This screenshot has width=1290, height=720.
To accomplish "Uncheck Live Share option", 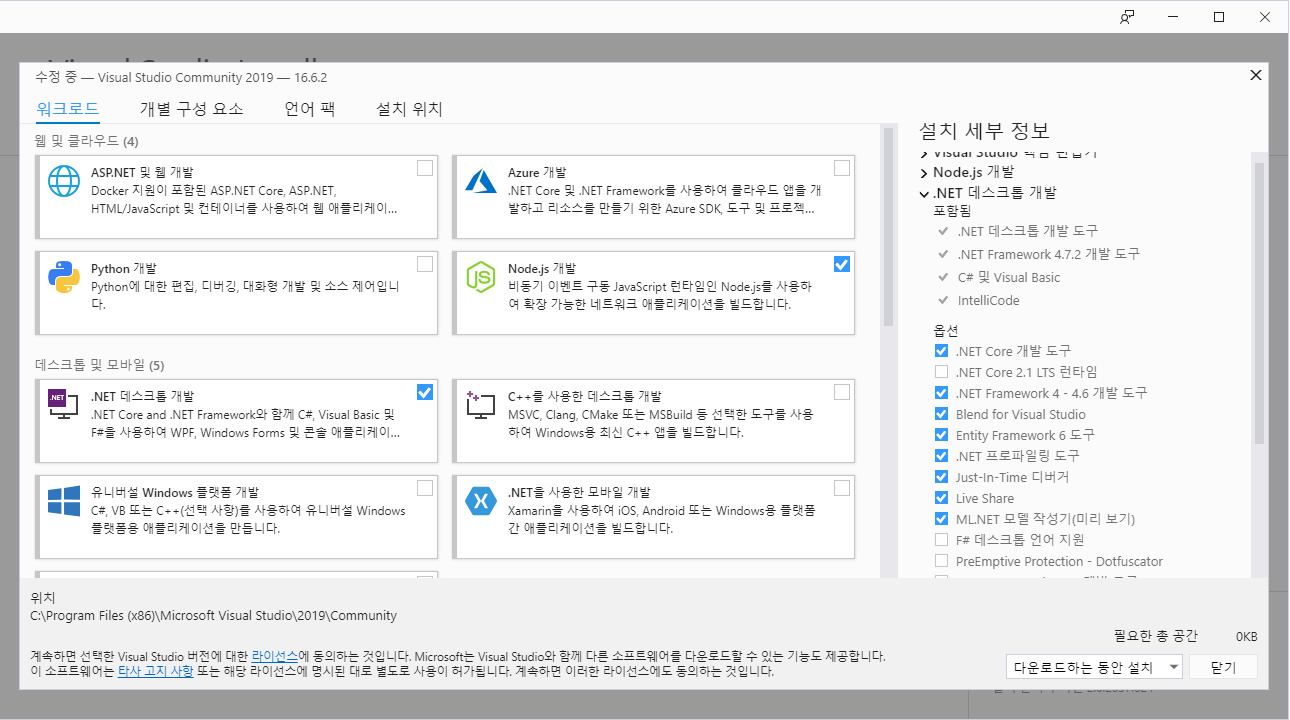I will (941, 498).
